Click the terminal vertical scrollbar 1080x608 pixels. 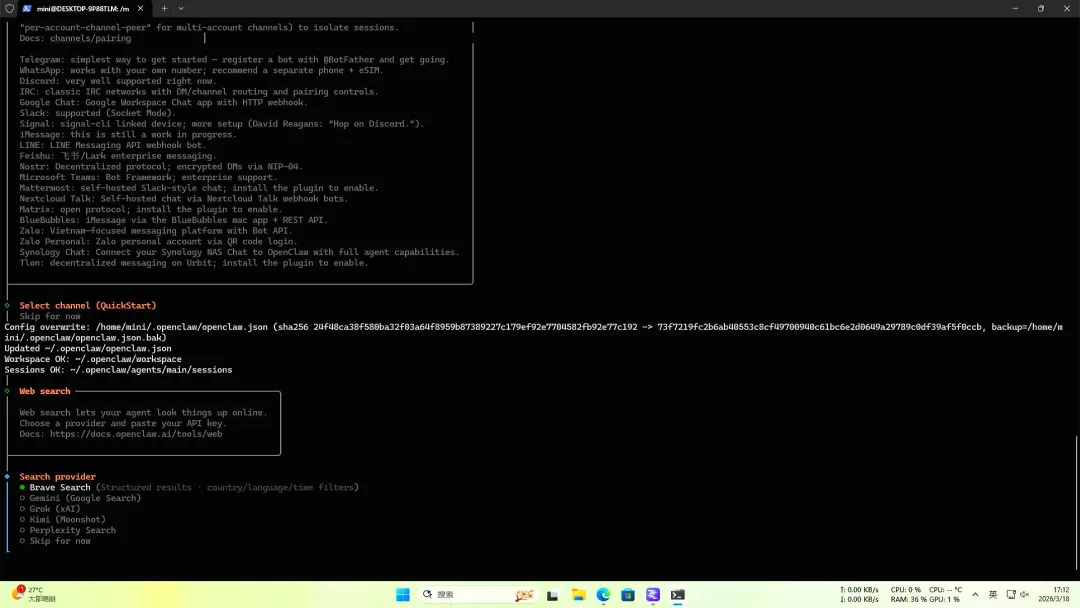click(1076, 503)
